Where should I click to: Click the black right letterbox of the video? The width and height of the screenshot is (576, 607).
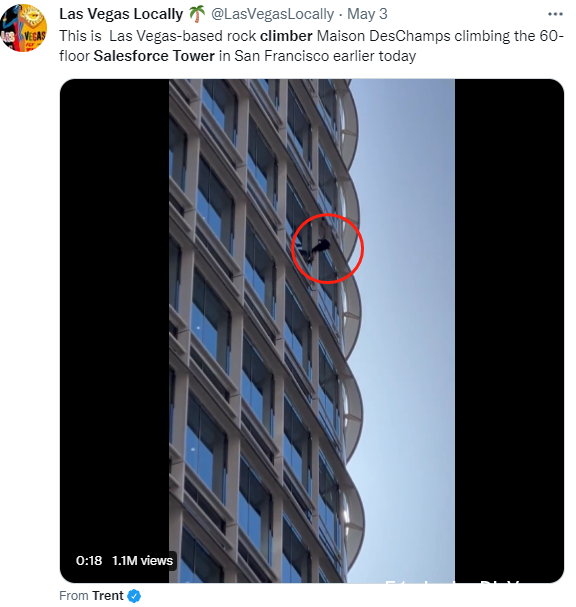coord(509,331)
